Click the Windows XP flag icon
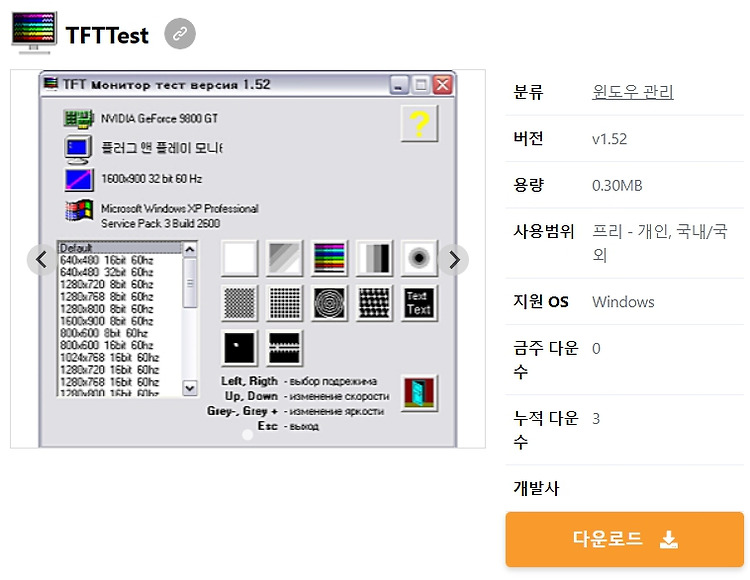 click(79, 210)
